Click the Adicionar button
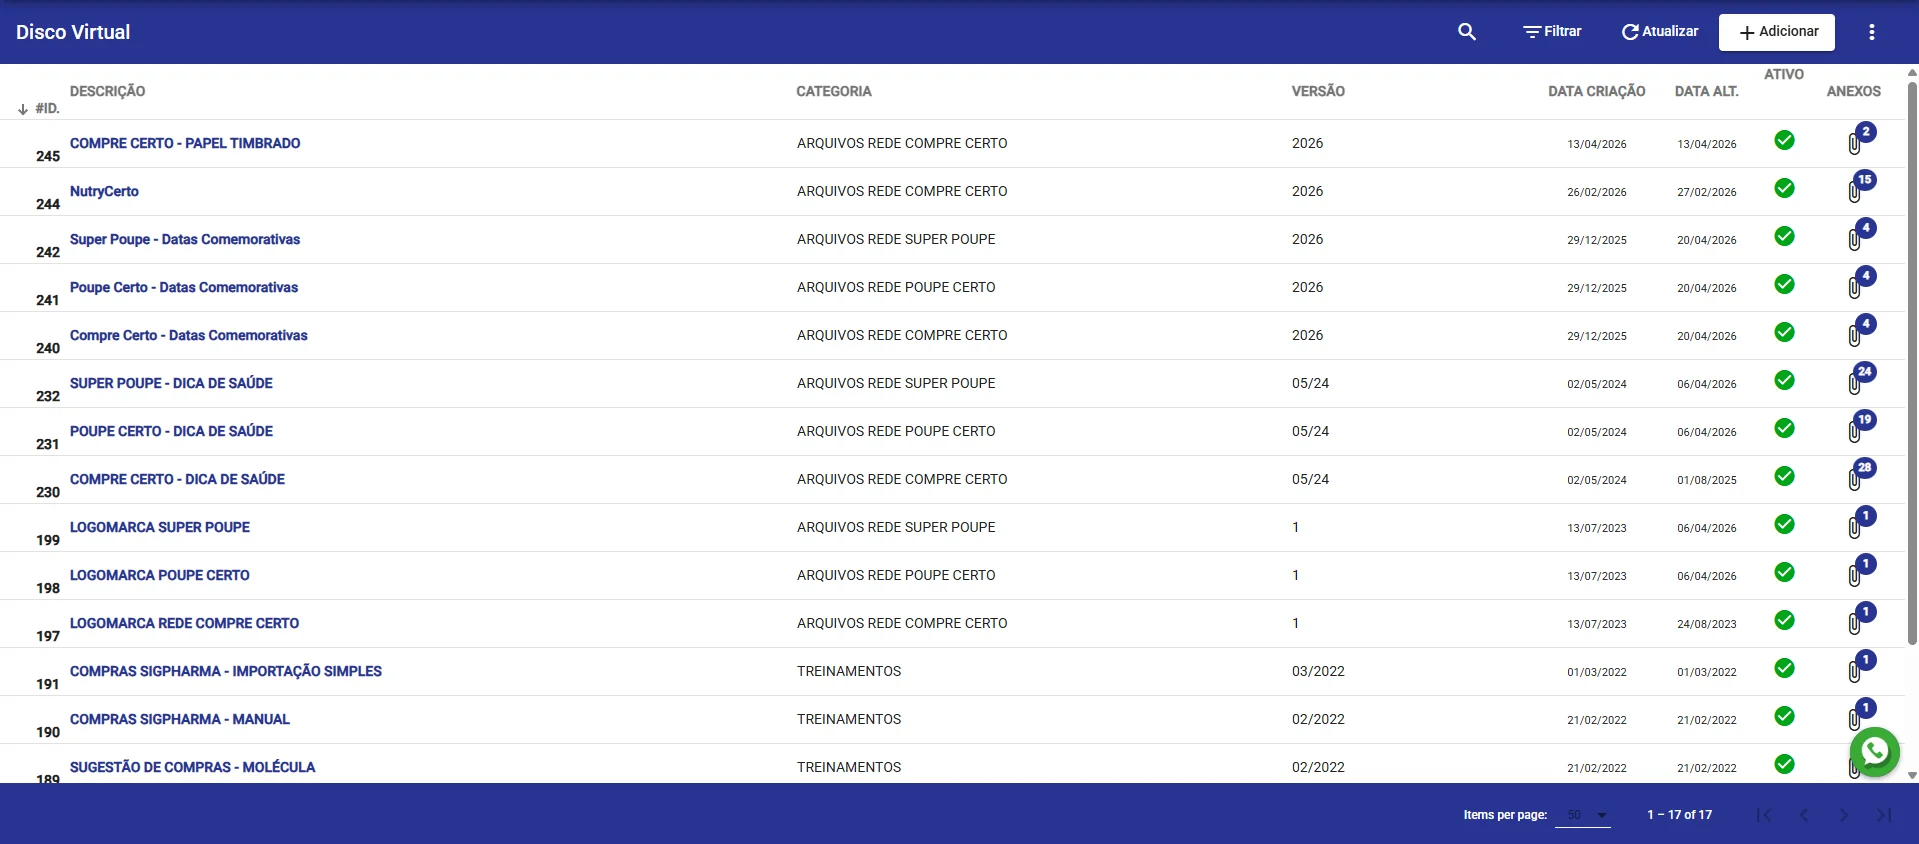Viewport: 1919px width, 844px height. click(1777, 32)
